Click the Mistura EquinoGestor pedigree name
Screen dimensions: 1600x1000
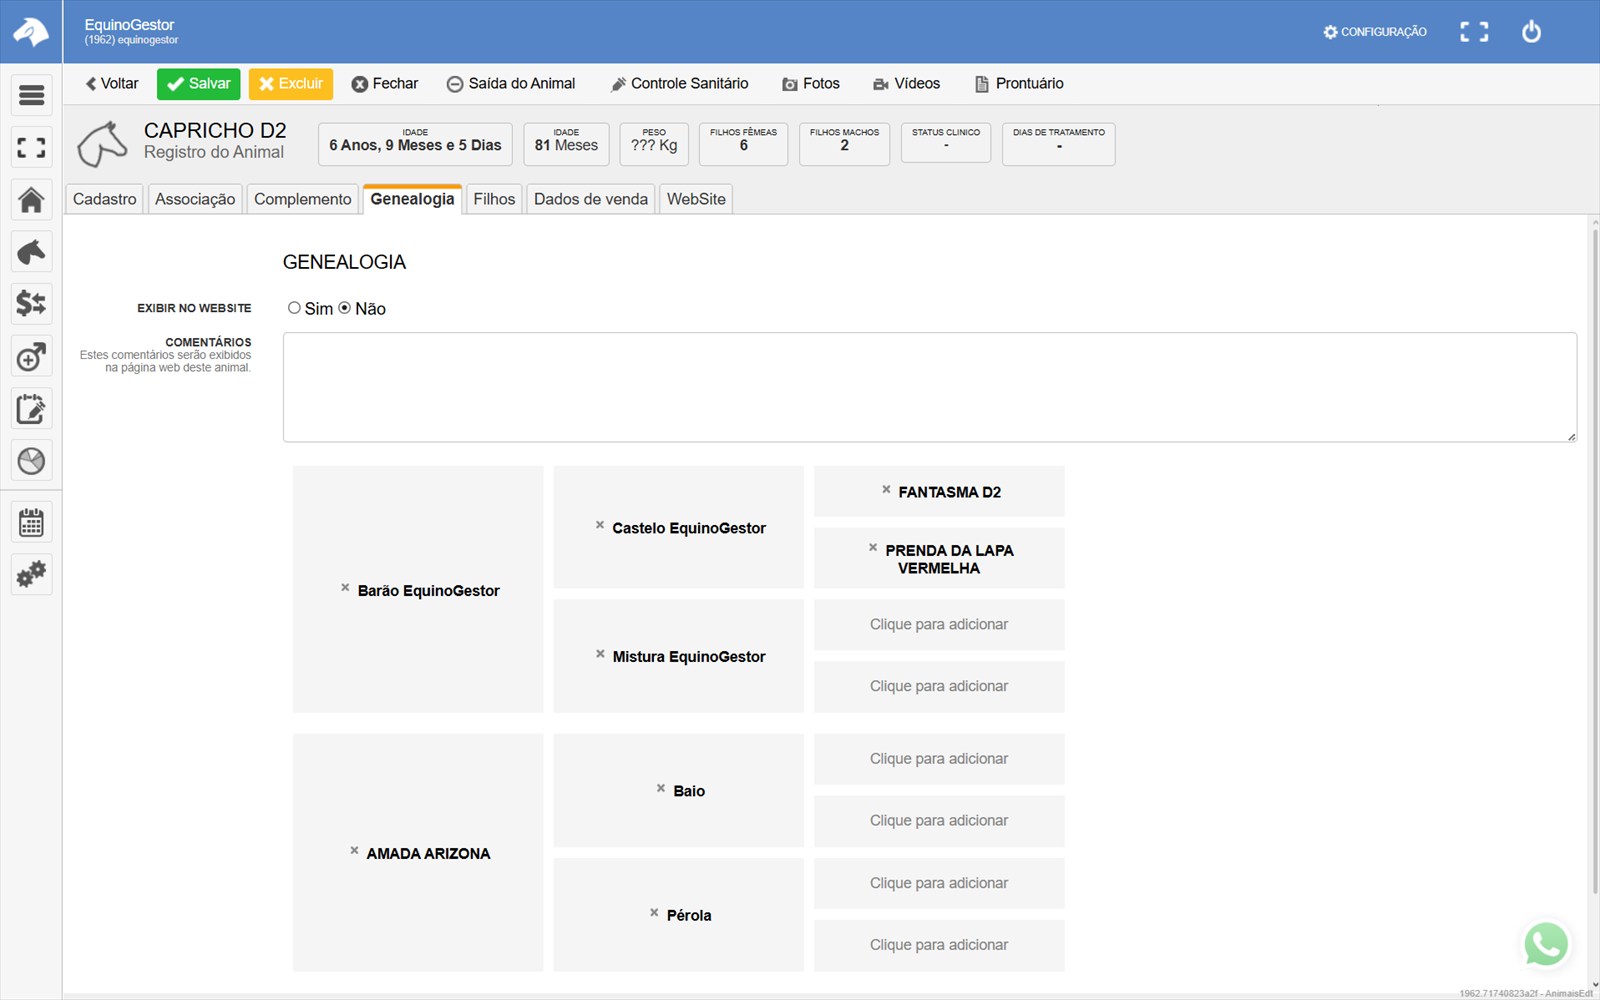[689, 656]
